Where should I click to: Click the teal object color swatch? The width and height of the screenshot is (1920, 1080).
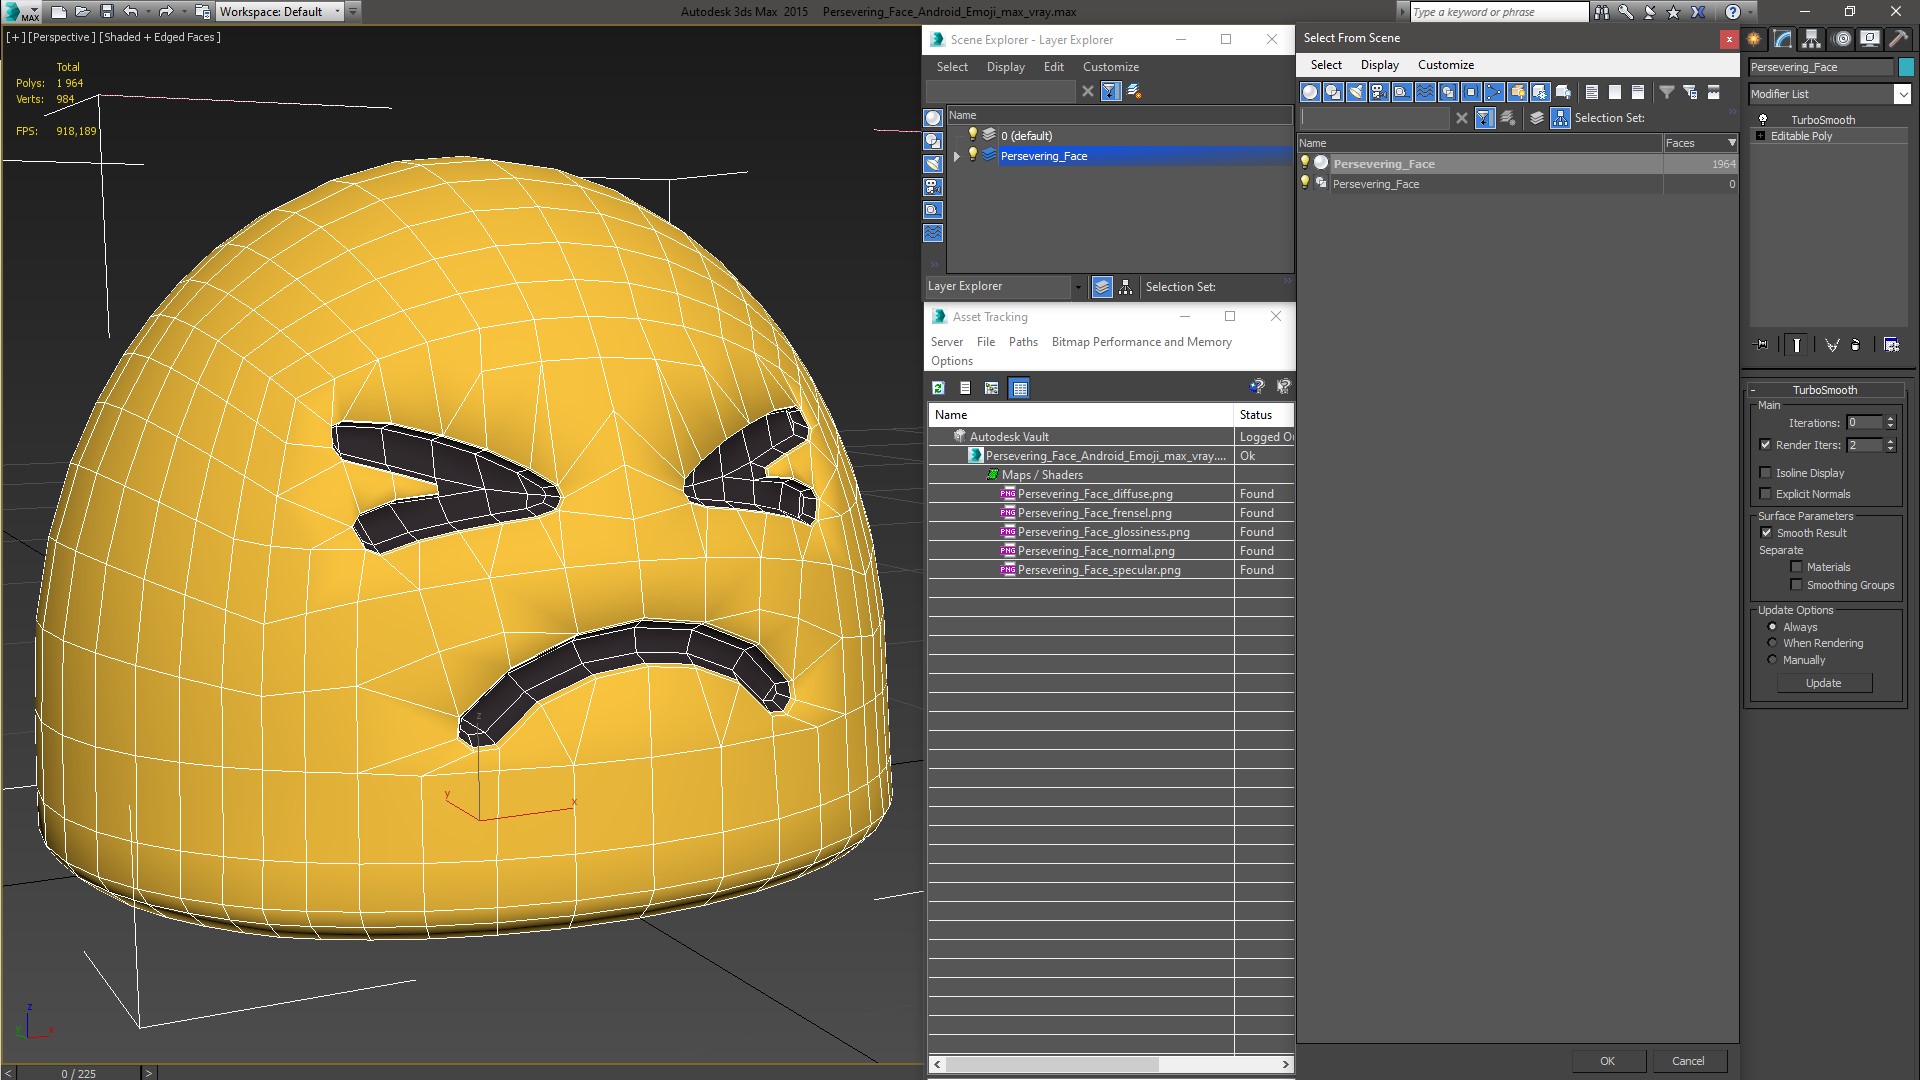[1906, 67]
